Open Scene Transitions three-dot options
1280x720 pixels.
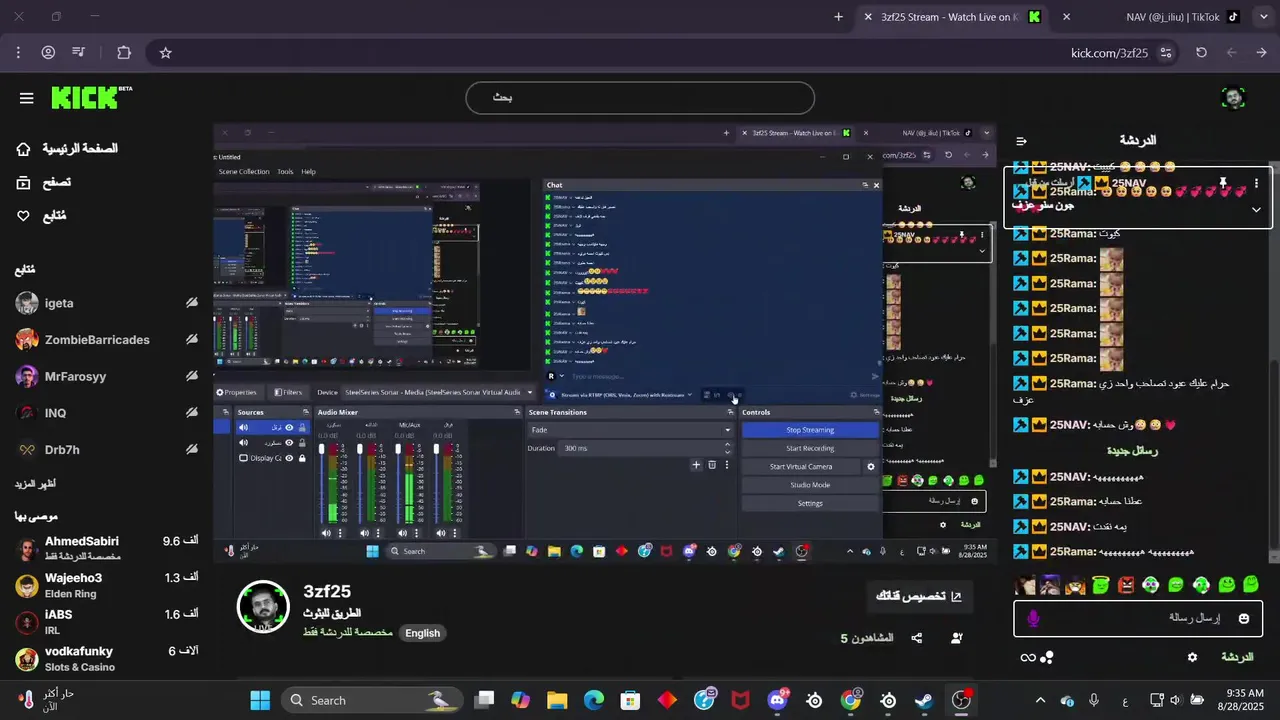727,465
